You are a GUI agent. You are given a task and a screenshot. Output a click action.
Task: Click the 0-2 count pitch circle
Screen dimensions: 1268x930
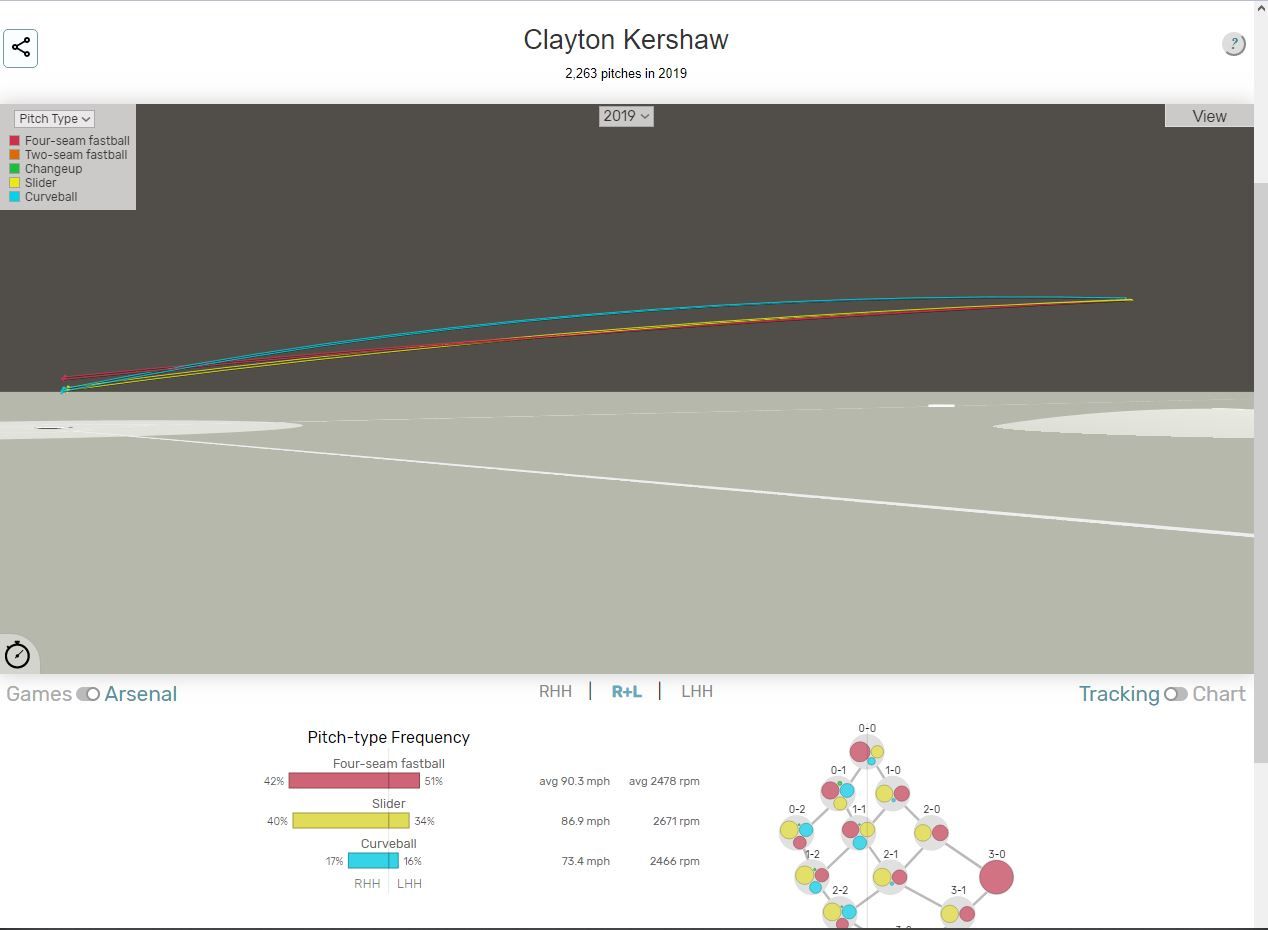click(x=797, y=832)
